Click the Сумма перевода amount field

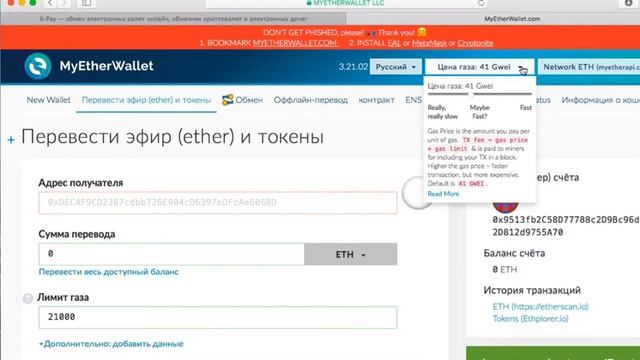(171, 254)
